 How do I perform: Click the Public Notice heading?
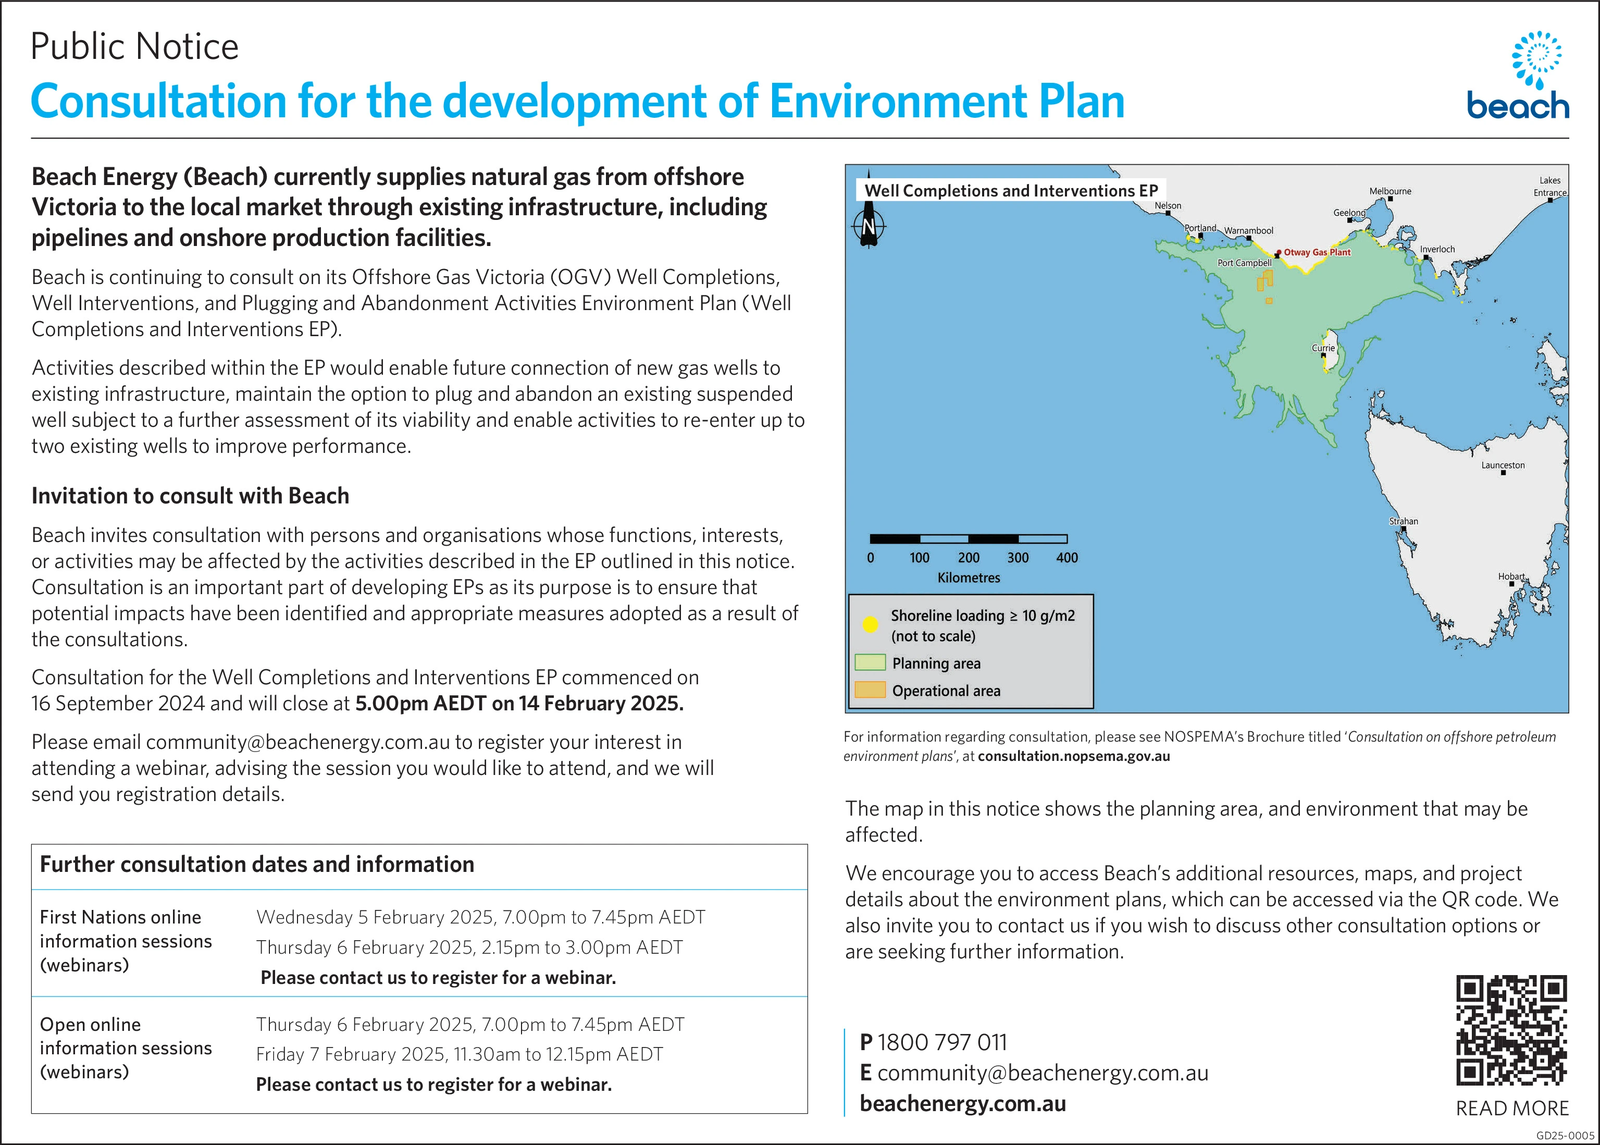(x=135, y=47)
